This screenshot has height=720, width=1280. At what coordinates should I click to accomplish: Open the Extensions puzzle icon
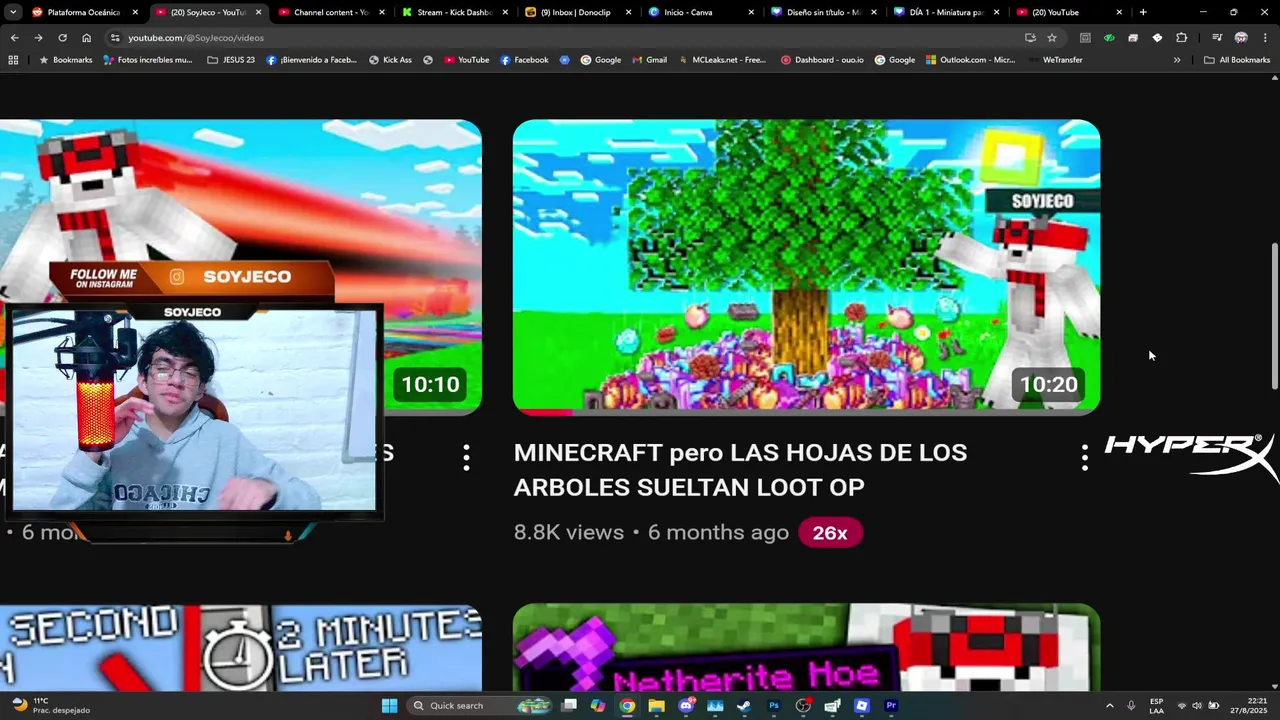(x=1181, y=37)
